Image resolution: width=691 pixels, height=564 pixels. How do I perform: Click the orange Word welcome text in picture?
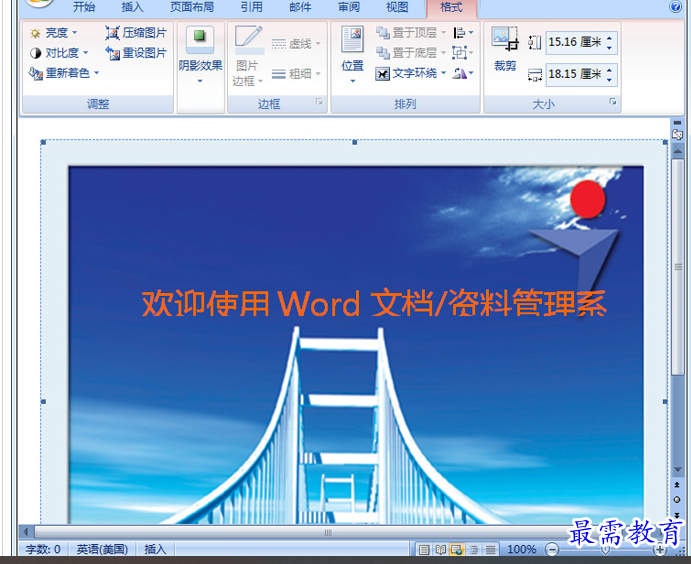click(x=374, y=303)
